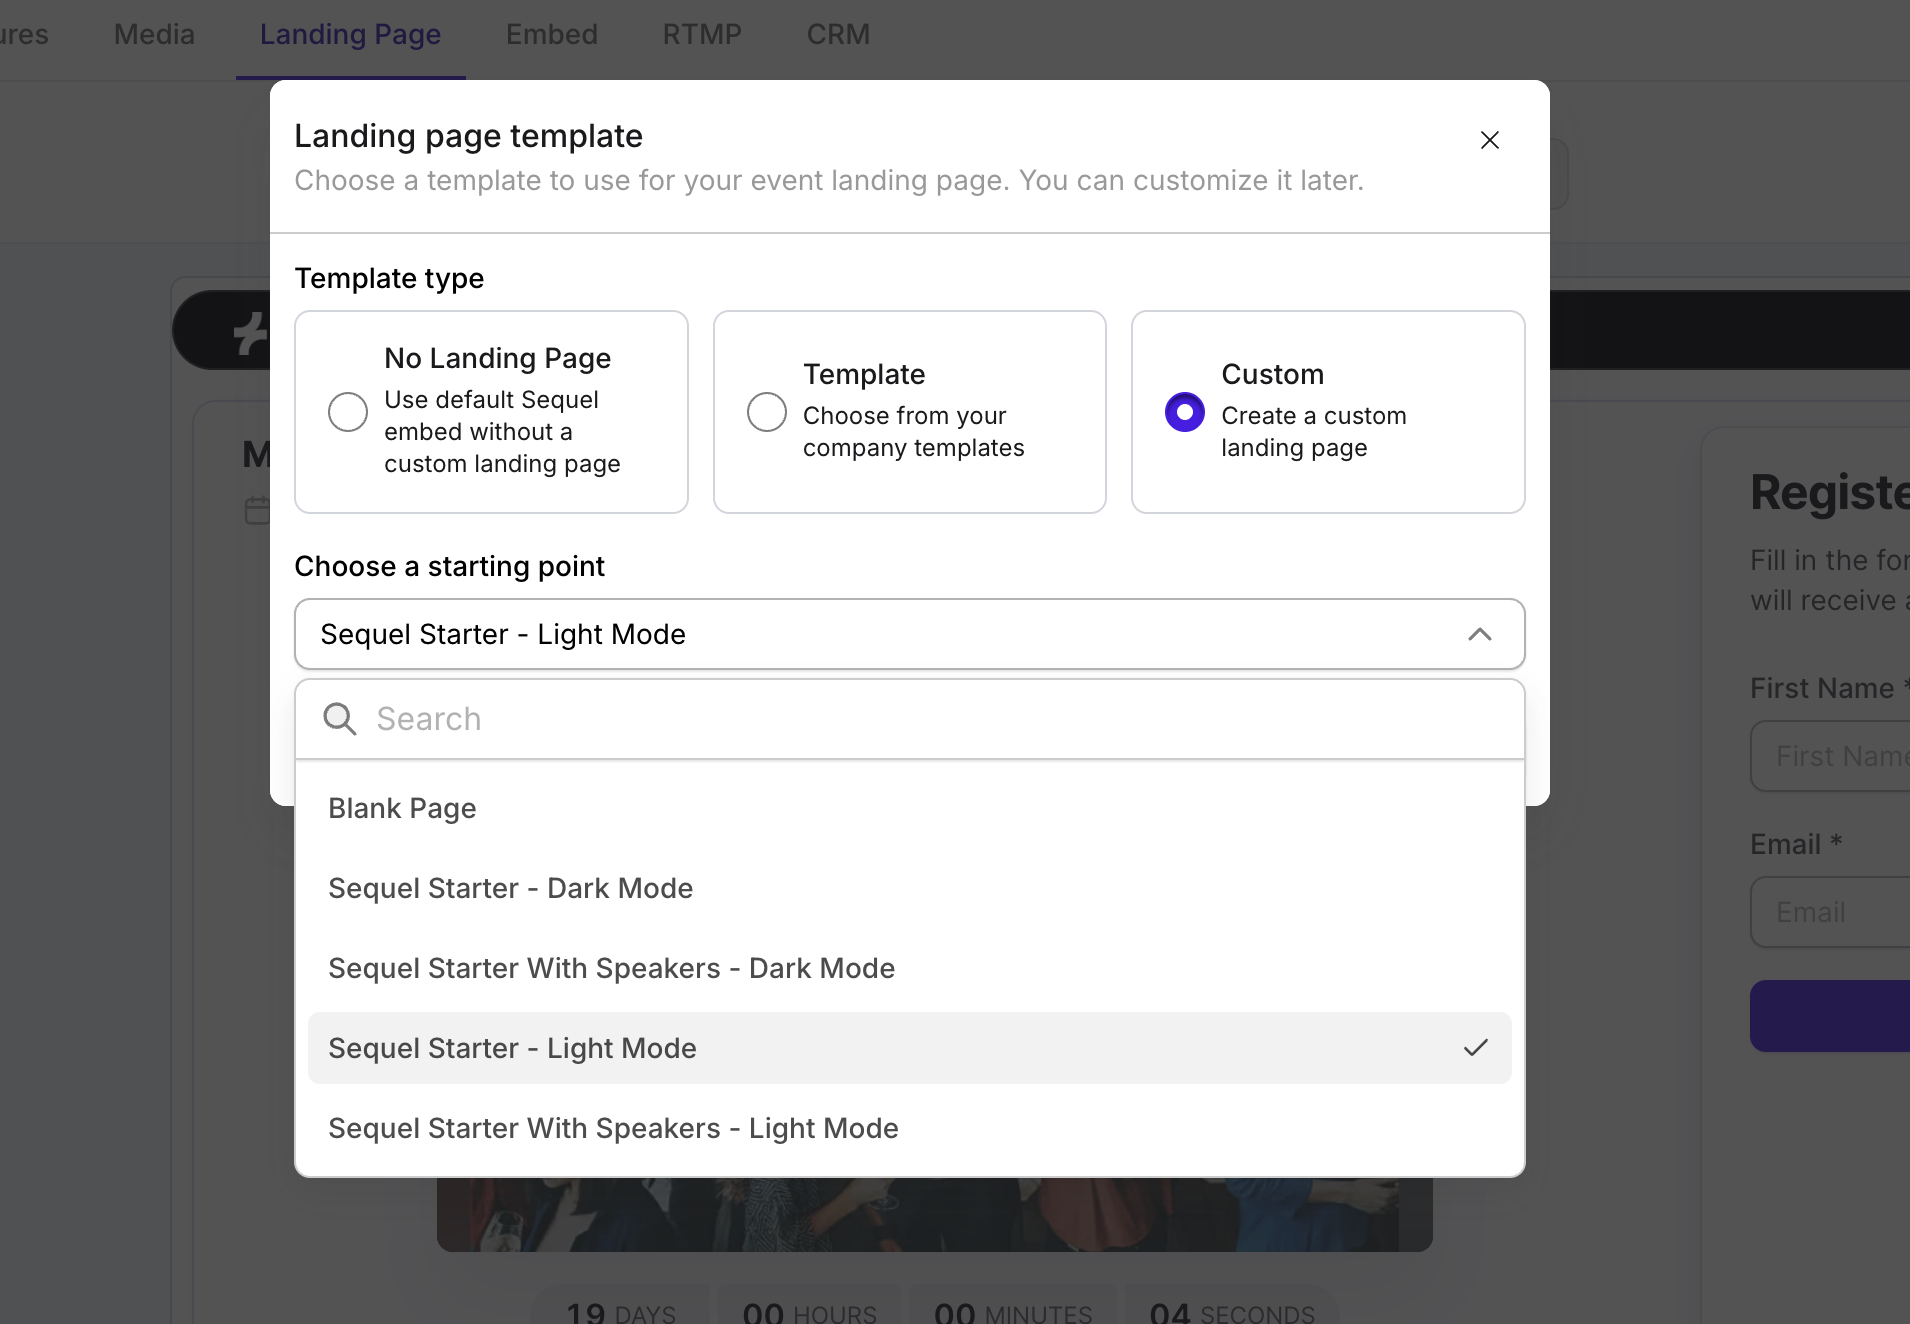Image resolution: width=1910 pixels, height=1324 pixels.
Task: Select the Custom radio option
Action: [1185, 412]
